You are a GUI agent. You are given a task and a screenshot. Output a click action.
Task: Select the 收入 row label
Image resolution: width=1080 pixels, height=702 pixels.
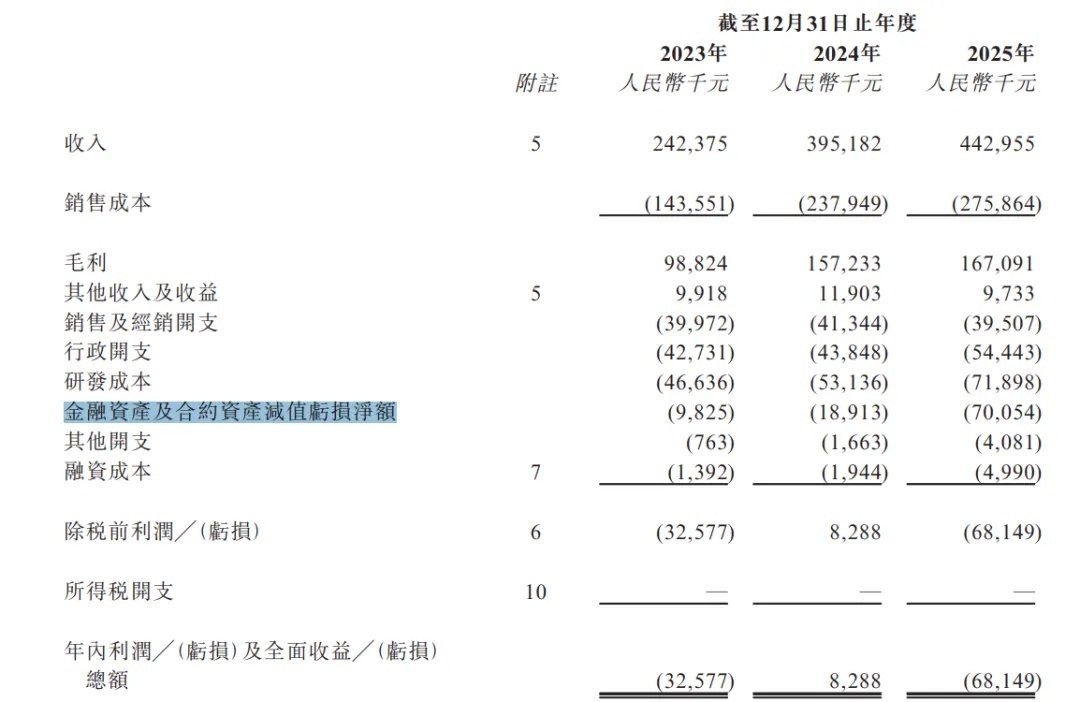(85, 143)
